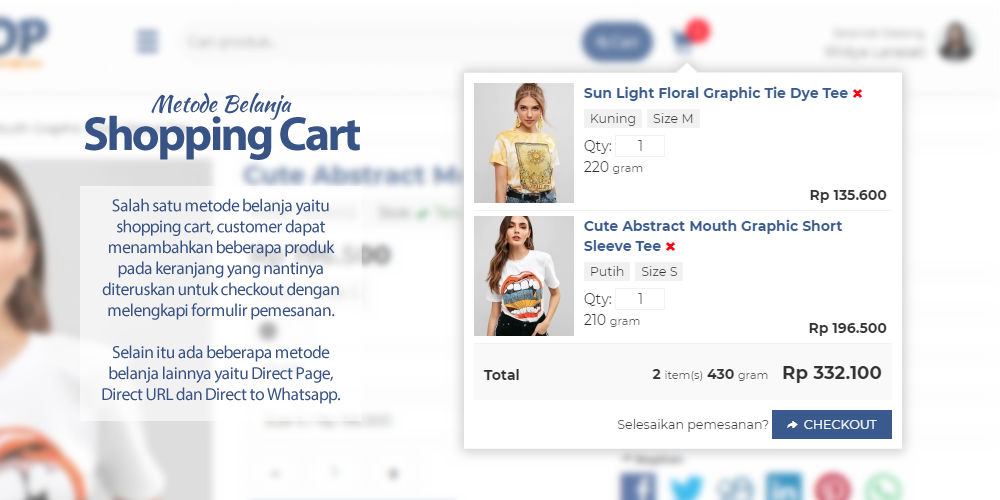Viewport: 1000px width, 500px height.
Task: Click the Qty field for Cute Abstract Tee
Action: (x=640, y=299)
